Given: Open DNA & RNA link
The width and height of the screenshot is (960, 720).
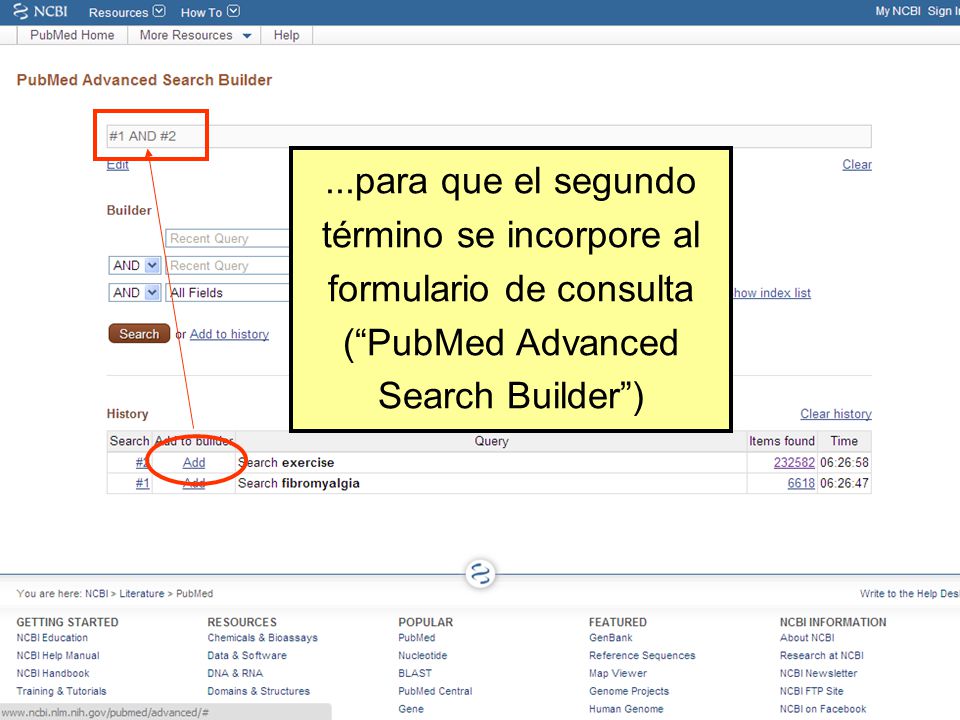Looking at the screenshot, I should tap(235, 673).
